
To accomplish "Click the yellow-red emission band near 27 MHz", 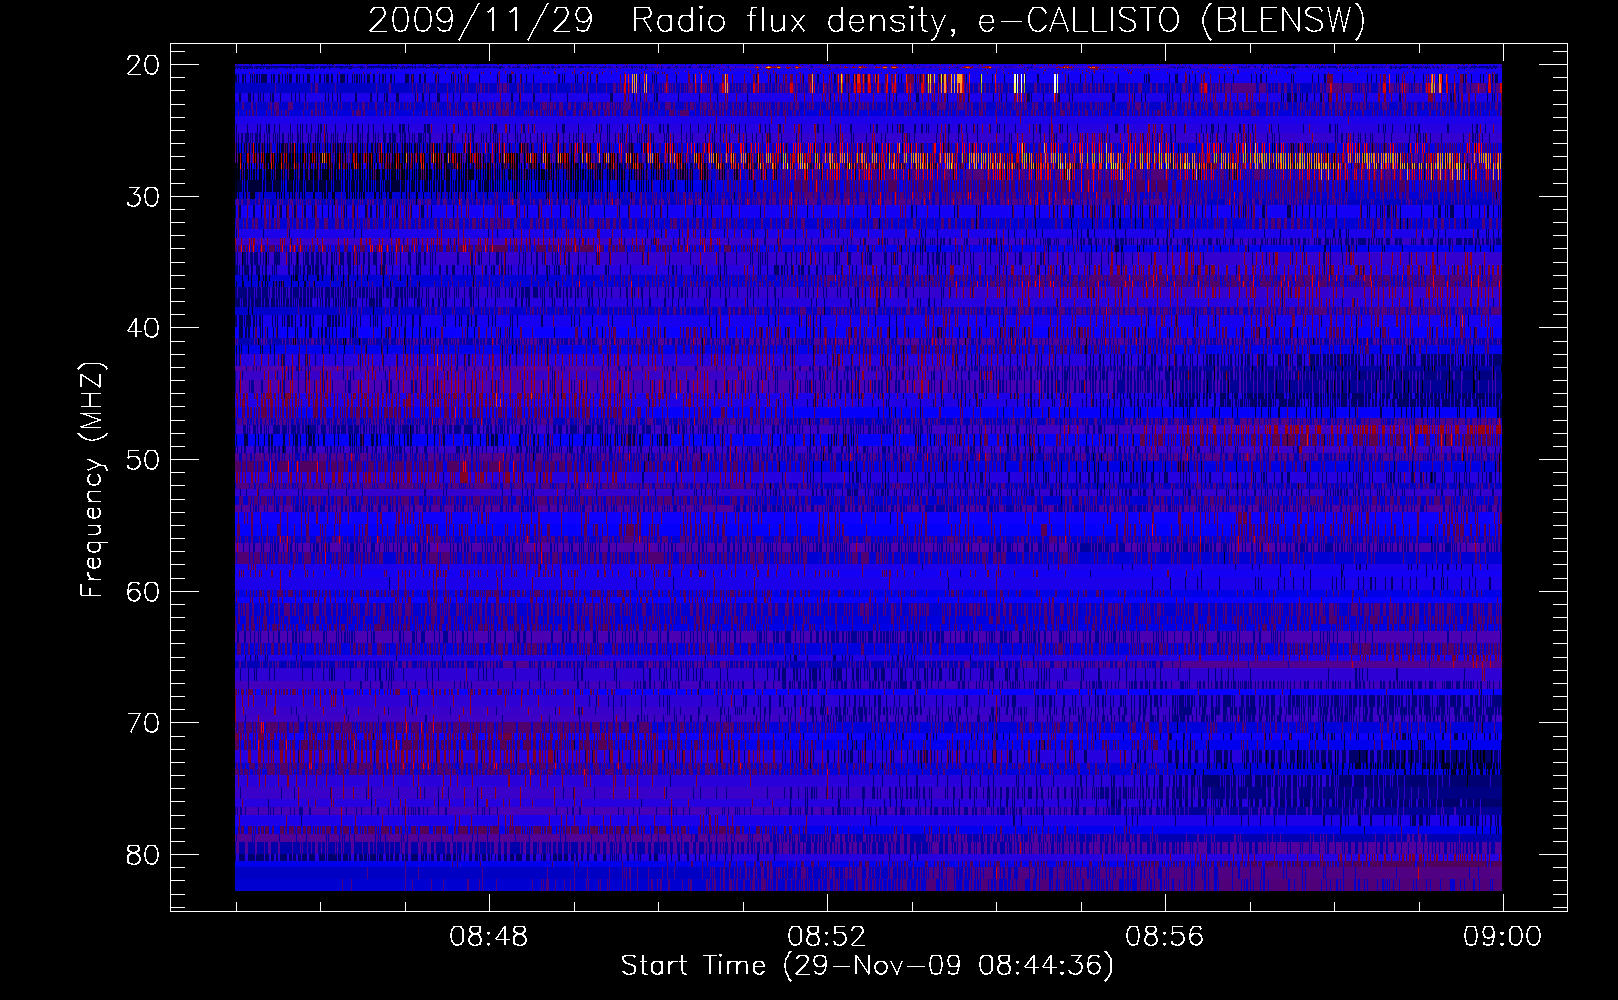I will (x=868, y=160).
